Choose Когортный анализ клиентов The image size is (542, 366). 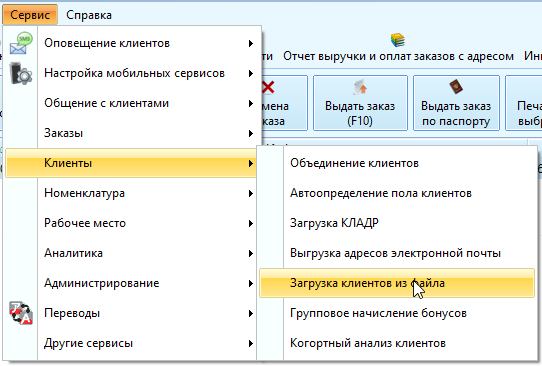pyautogui.click(x=397, y=343)
